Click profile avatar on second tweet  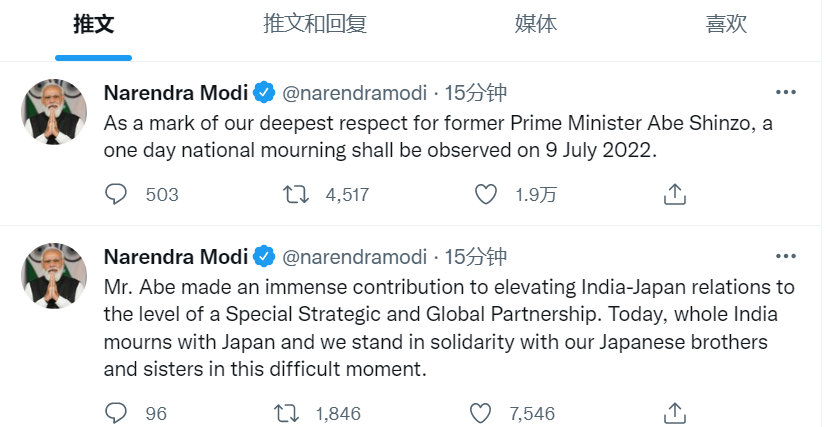coord(54,274)
